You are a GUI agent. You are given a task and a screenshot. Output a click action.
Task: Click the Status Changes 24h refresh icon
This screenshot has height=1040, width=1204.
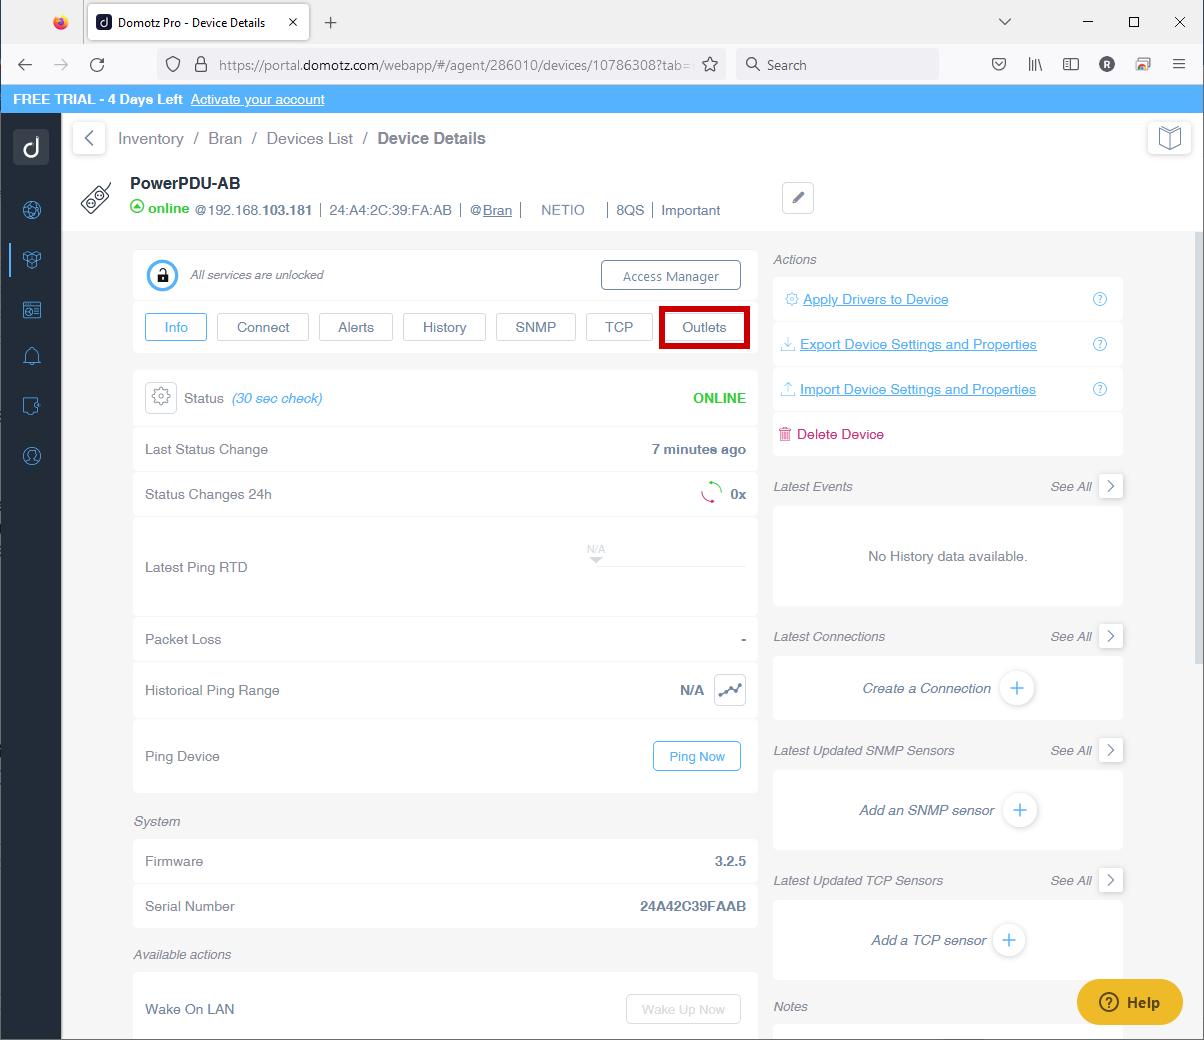(x=711, y=493)
